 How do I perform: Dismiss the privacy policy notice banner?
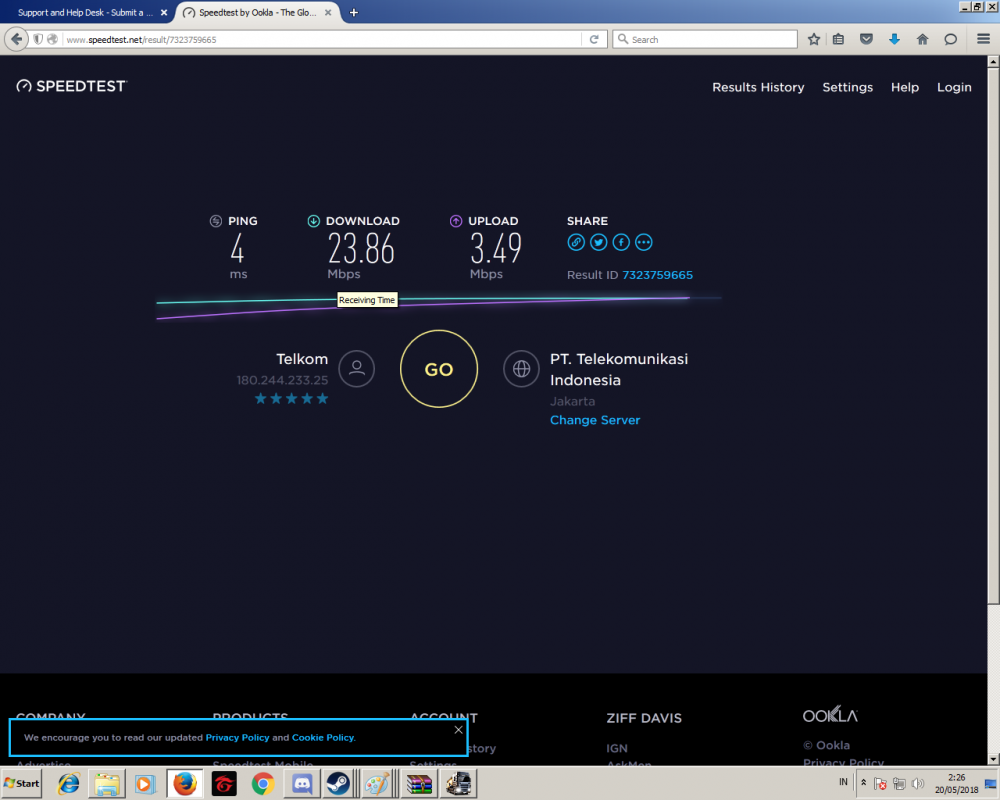click(458, 730)
